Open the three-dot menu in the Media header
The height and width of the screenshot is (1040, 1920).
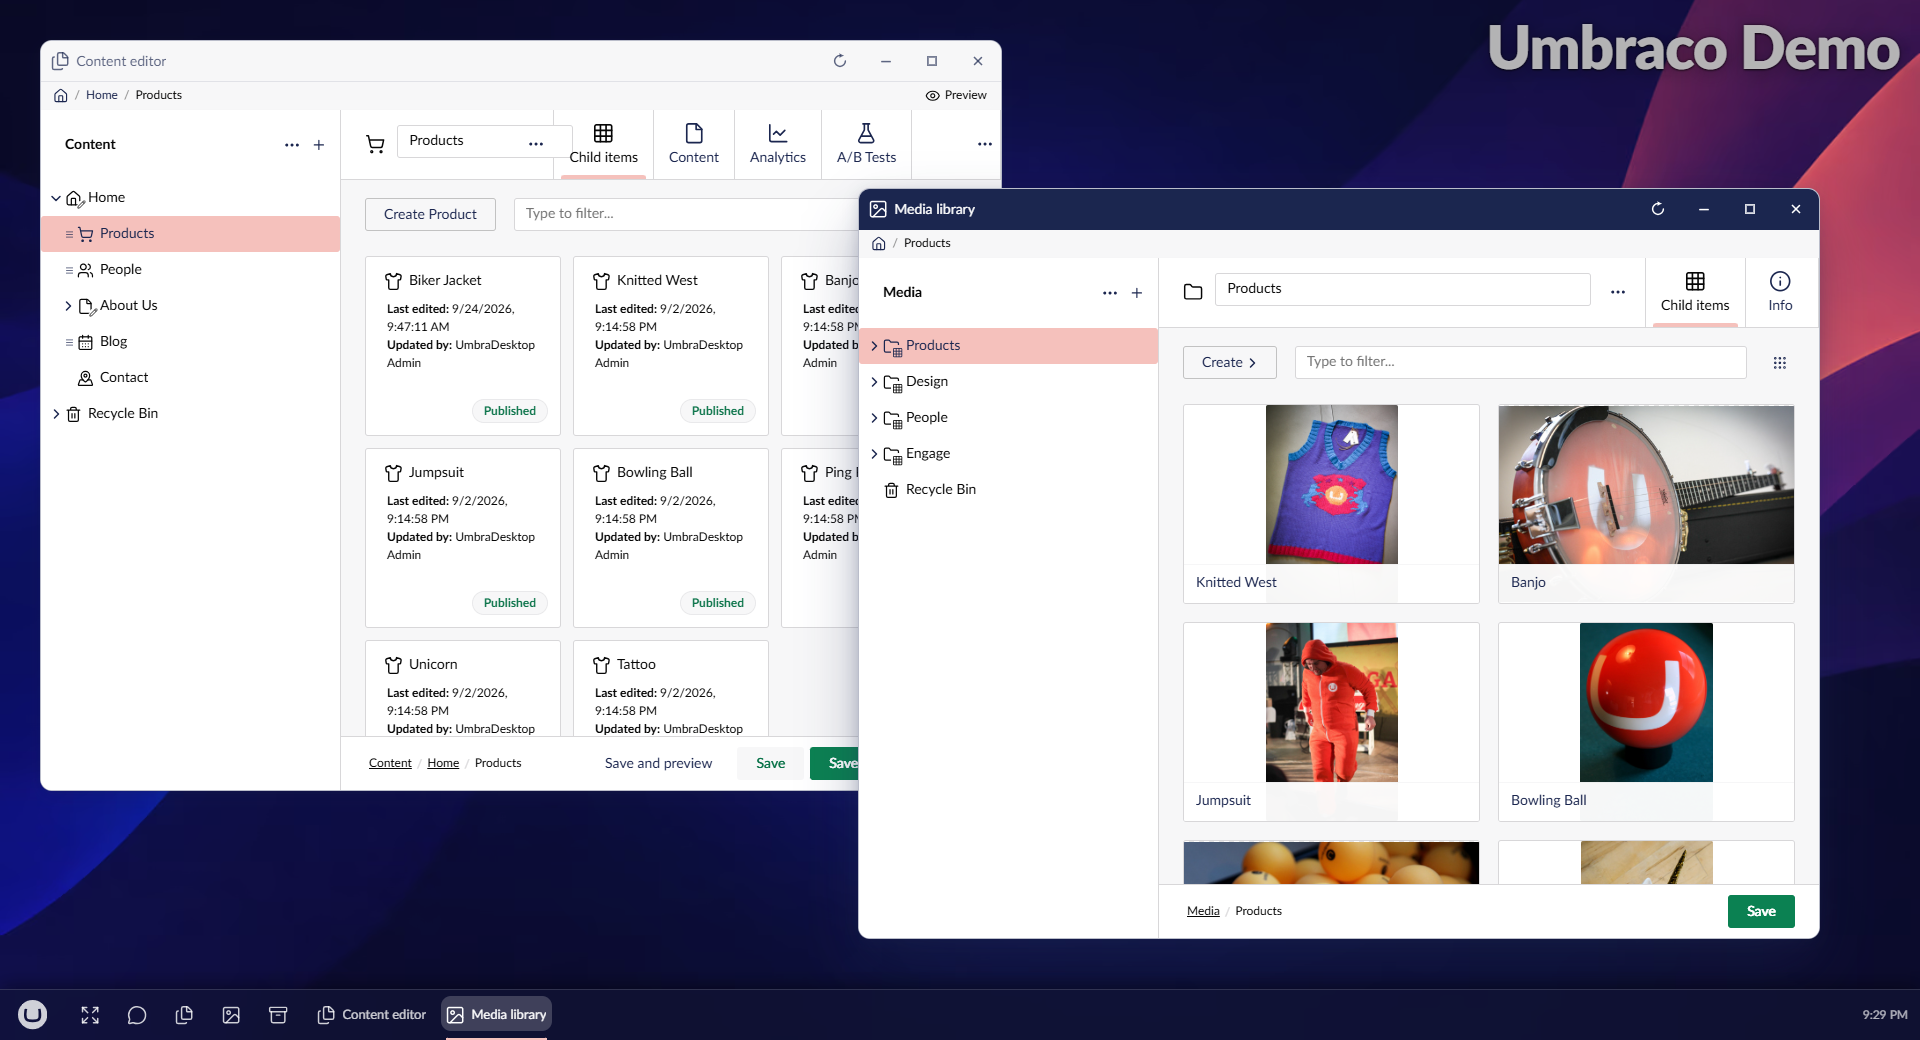point(1110,293)
